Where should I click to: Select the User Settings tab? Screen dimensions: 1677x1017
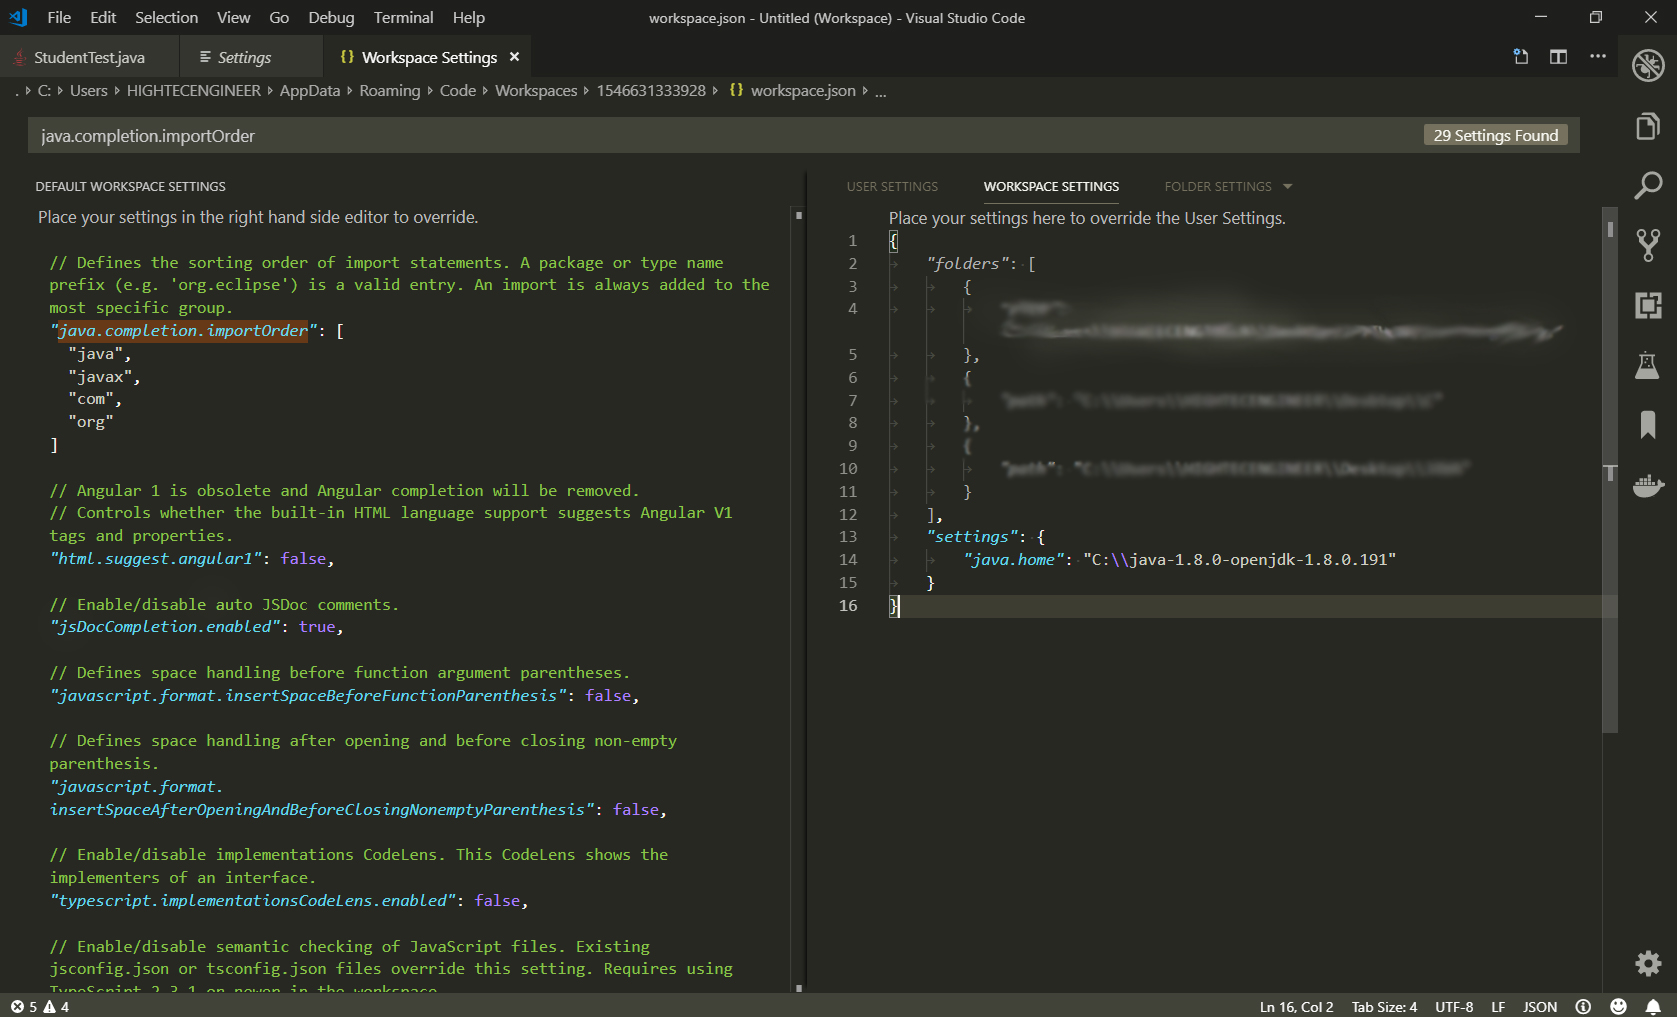[x=892, y=186]
